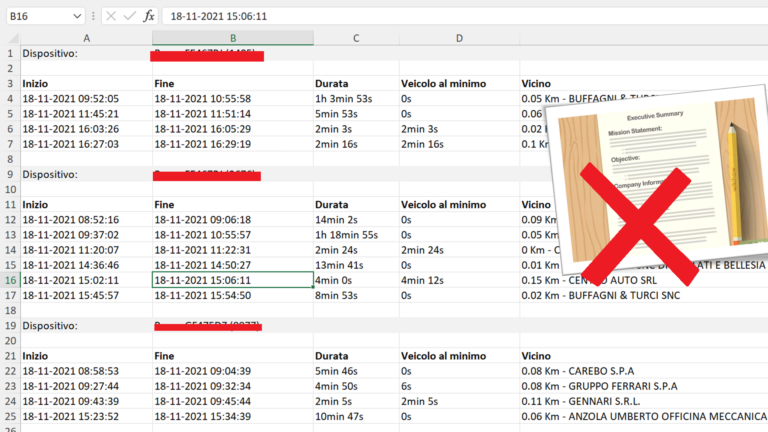Select column D header
The image size is (768, 432).
(x=458, y=38)
